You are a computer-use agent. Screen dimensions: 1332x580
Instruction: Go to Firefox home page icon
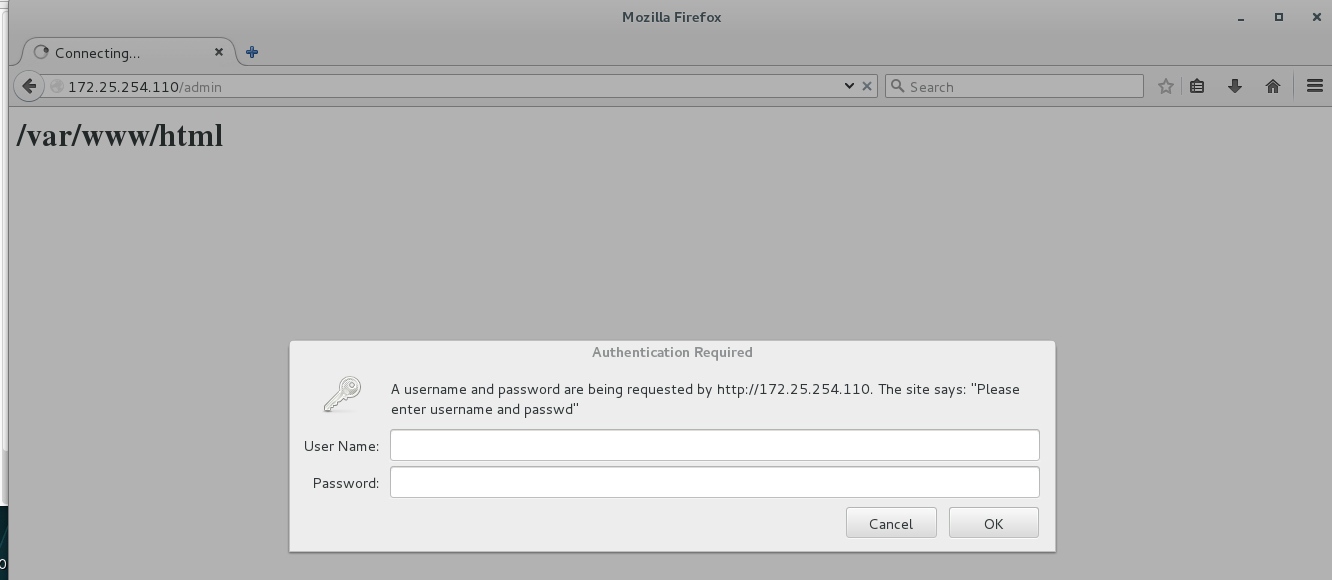[1273, 86]
